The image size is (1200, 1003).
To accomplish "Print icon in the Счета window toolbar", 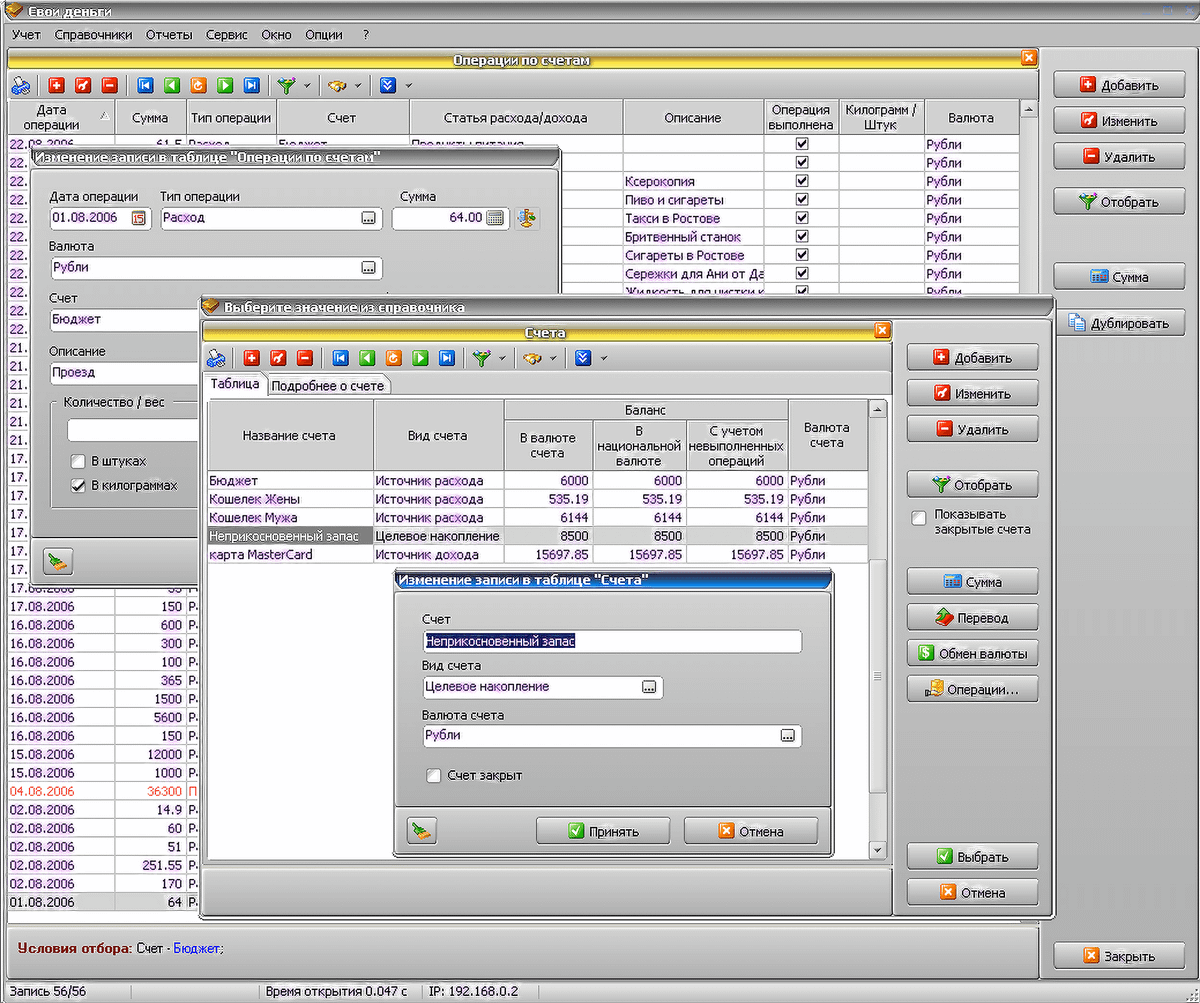I will pos(216,358).
